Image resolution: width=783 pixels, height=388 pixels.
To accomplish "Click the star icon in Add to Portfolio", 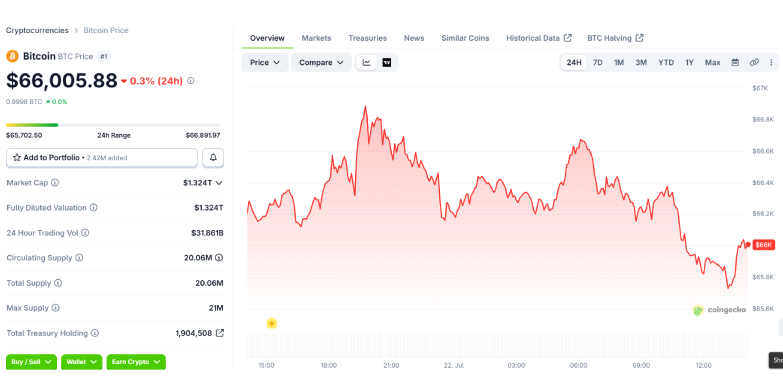I will [x=17, y=158].
